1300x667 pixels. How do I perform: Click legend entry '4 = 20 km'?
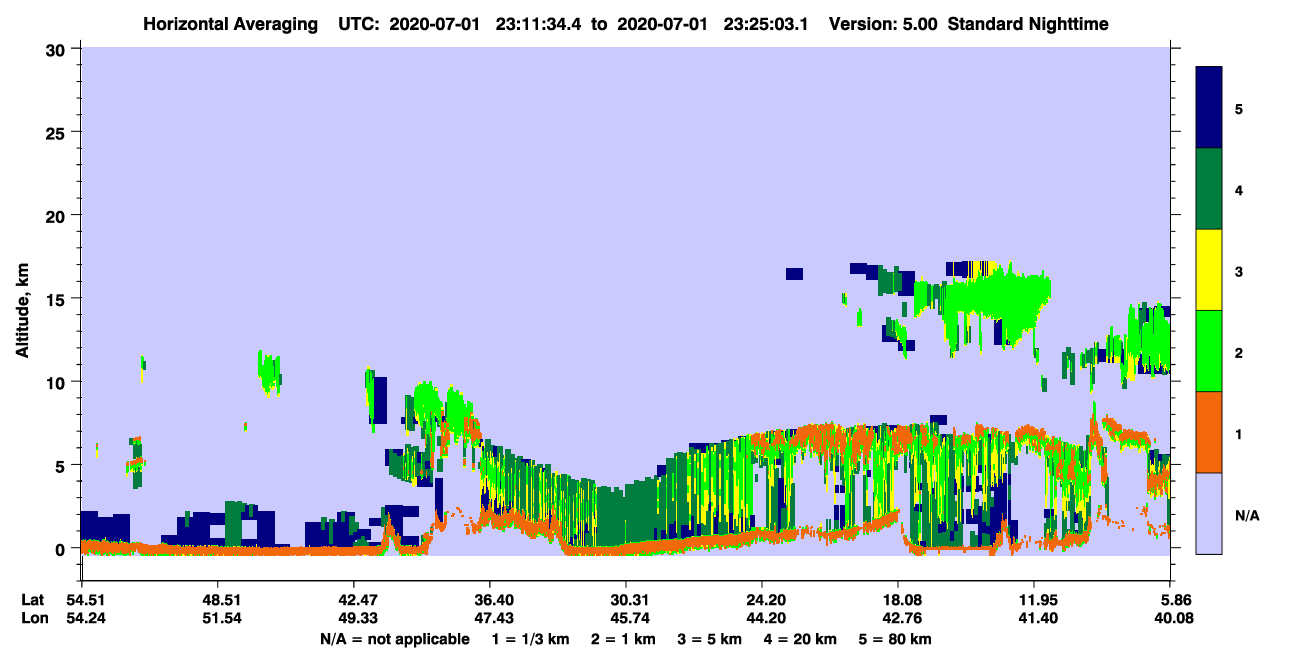click(800, 639)
